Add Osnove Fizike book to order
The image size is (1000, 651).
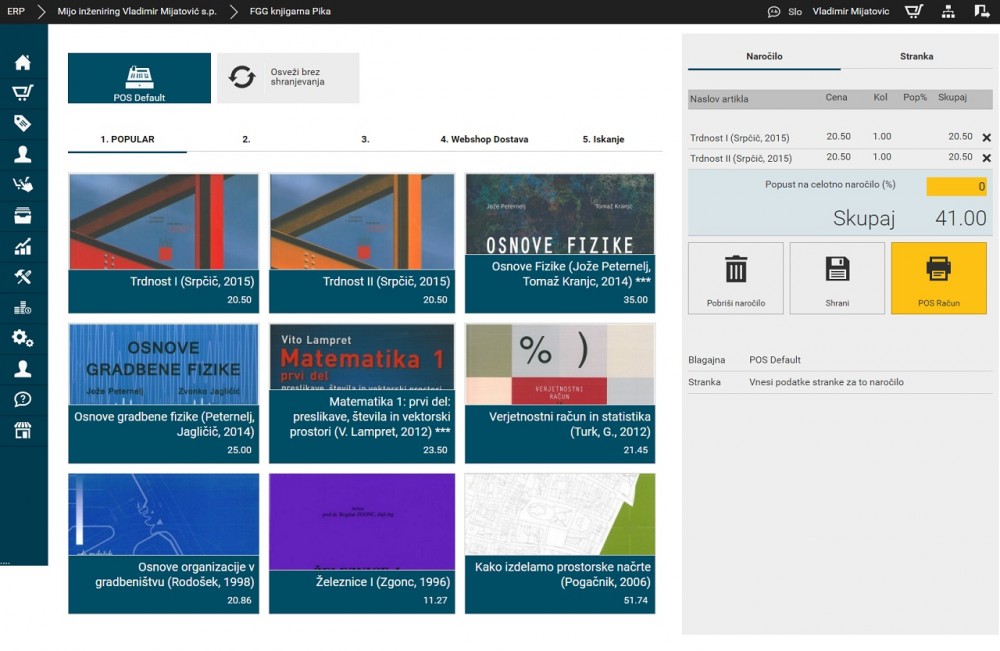click(x=560, y=243)
